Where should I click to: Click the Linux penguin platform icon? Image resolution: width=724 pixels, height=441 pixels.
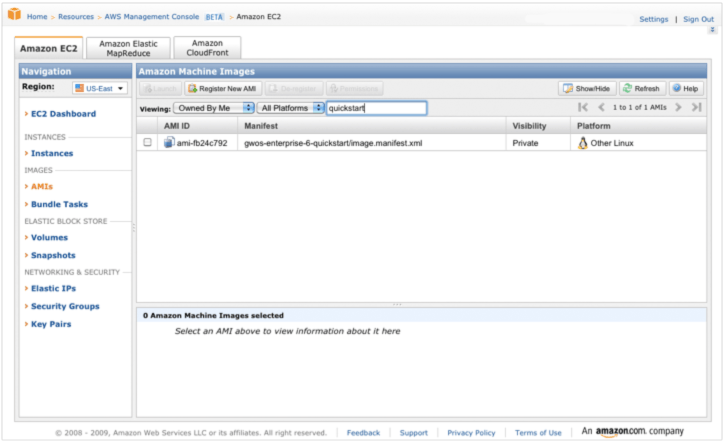[583, 143]
